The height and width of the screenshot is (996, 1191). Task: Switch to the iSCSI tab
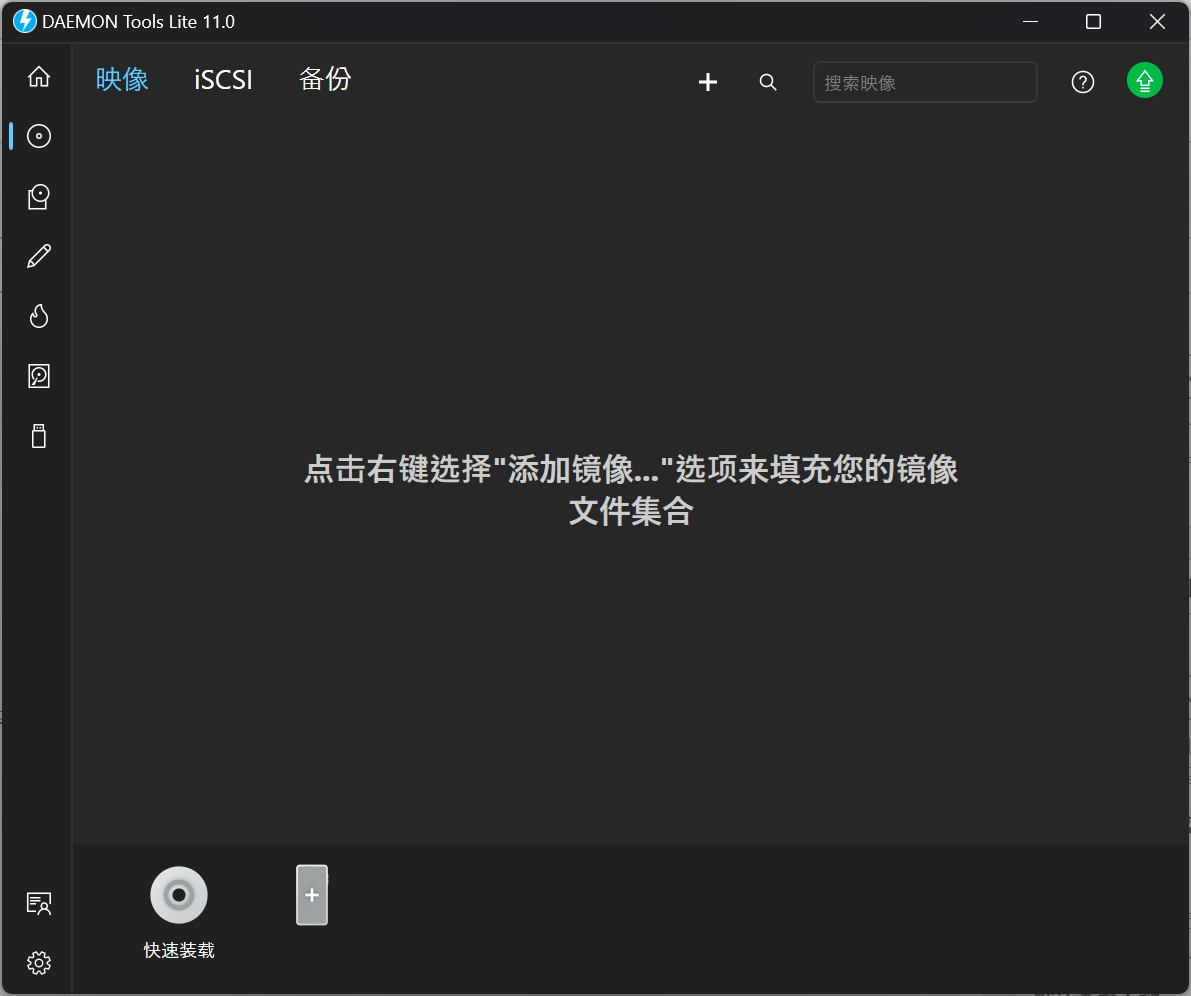tap(222, 79)
